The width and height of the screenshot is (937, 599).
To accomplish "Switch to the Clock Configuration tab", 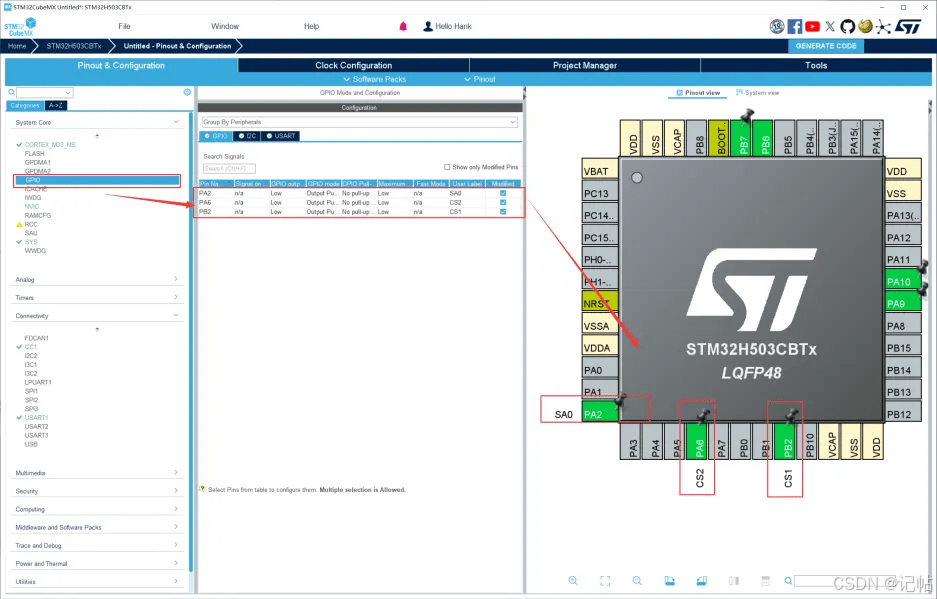I will click(353, 65).
